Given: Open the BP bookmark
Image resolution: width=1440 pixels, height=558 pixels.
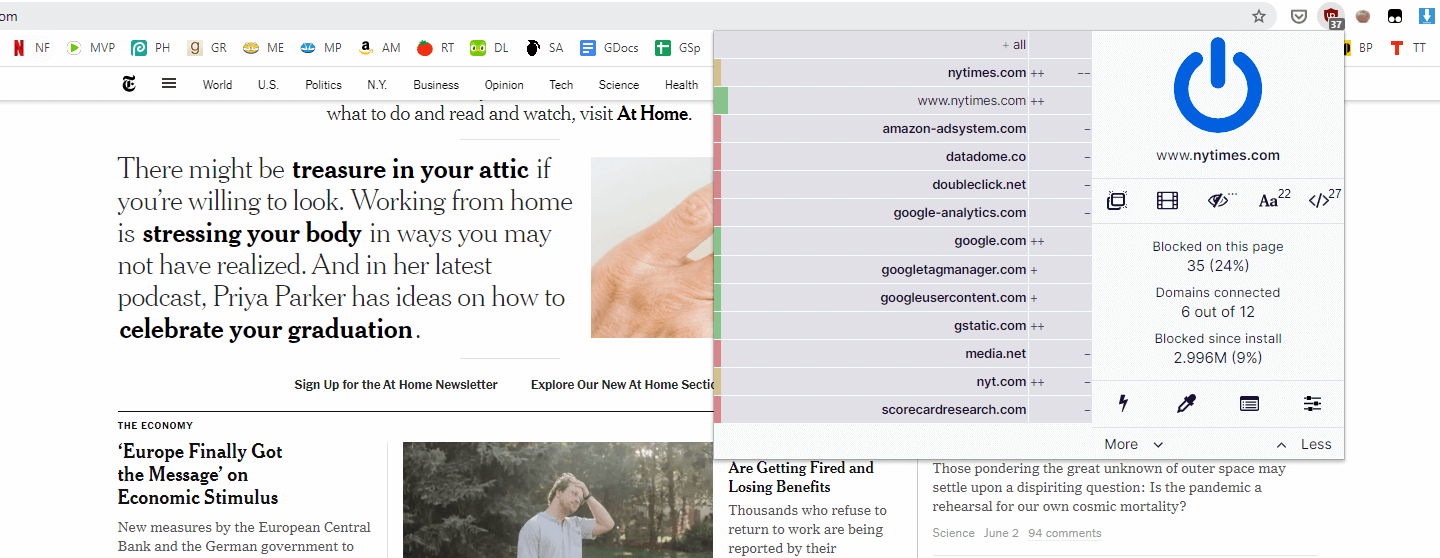Looking at the screenshot, I should (x=1360, y=47).
